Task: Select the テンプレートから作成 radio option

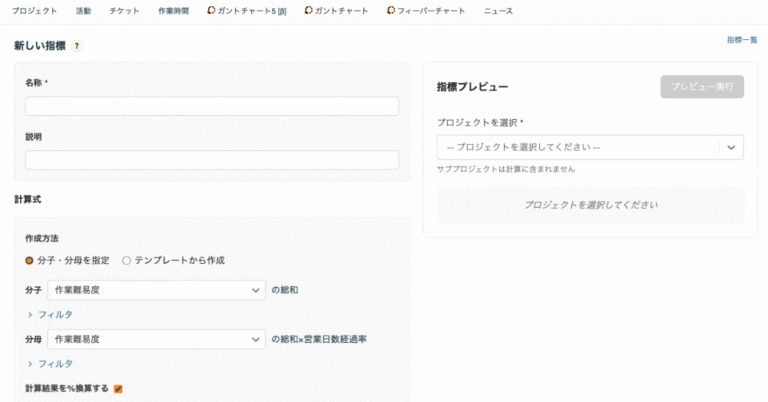Action: [x=127, y=260]
